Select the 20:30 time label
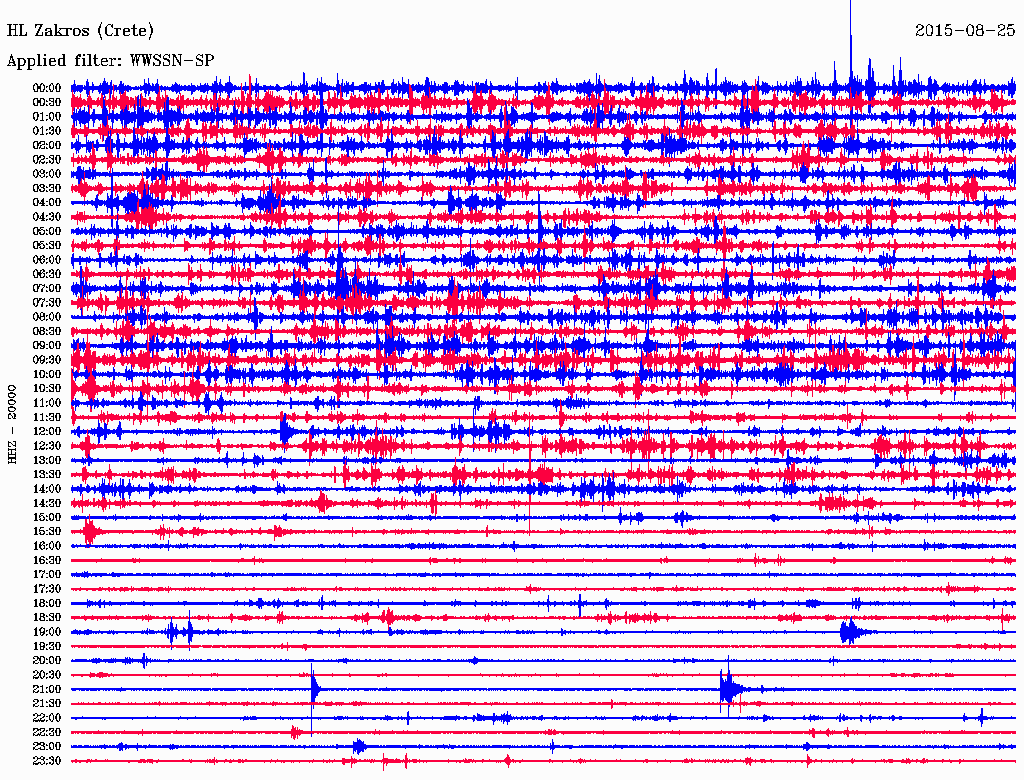Image resolution: width=1024 pixels, height=780 pixels. tap(47, 675)
